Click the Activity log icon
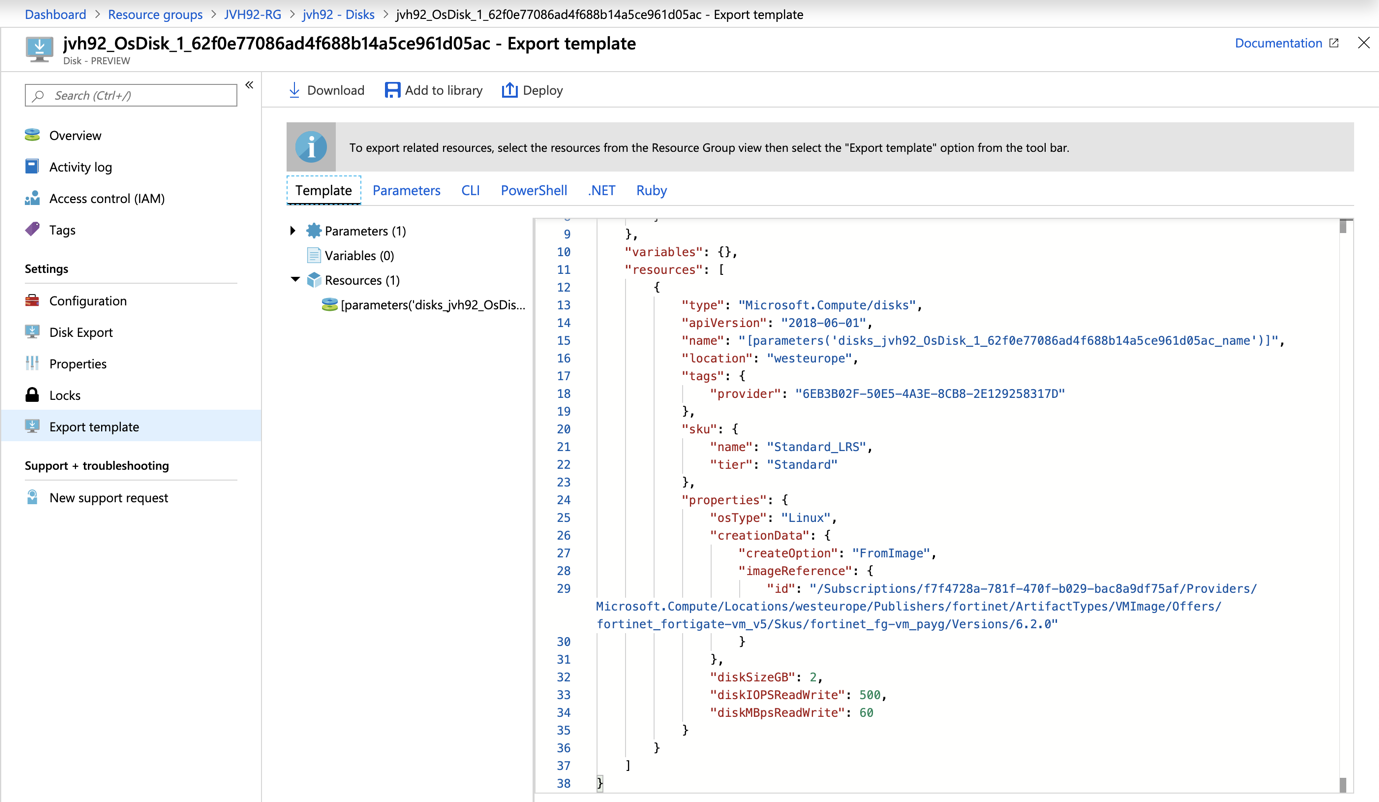 click(x=32, y=167)
